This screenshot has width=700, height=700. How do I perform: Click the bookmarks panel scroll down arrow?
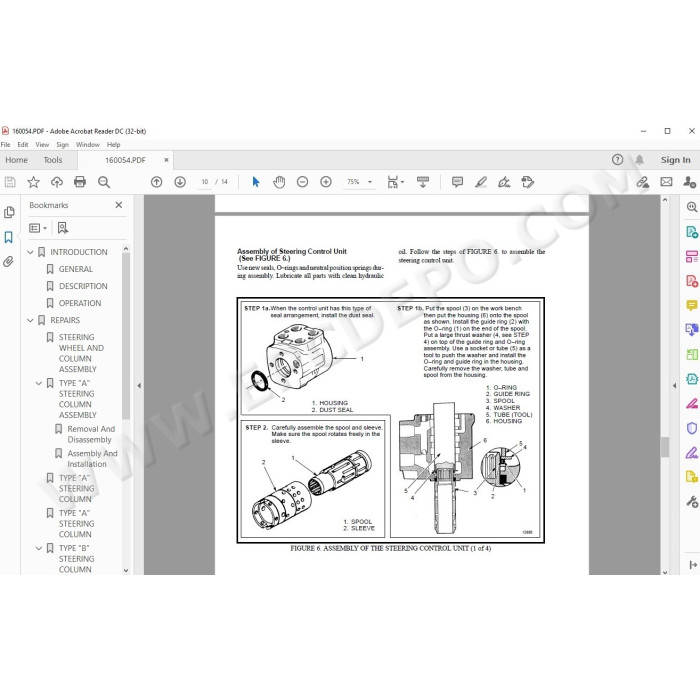[x=125, y=570]
